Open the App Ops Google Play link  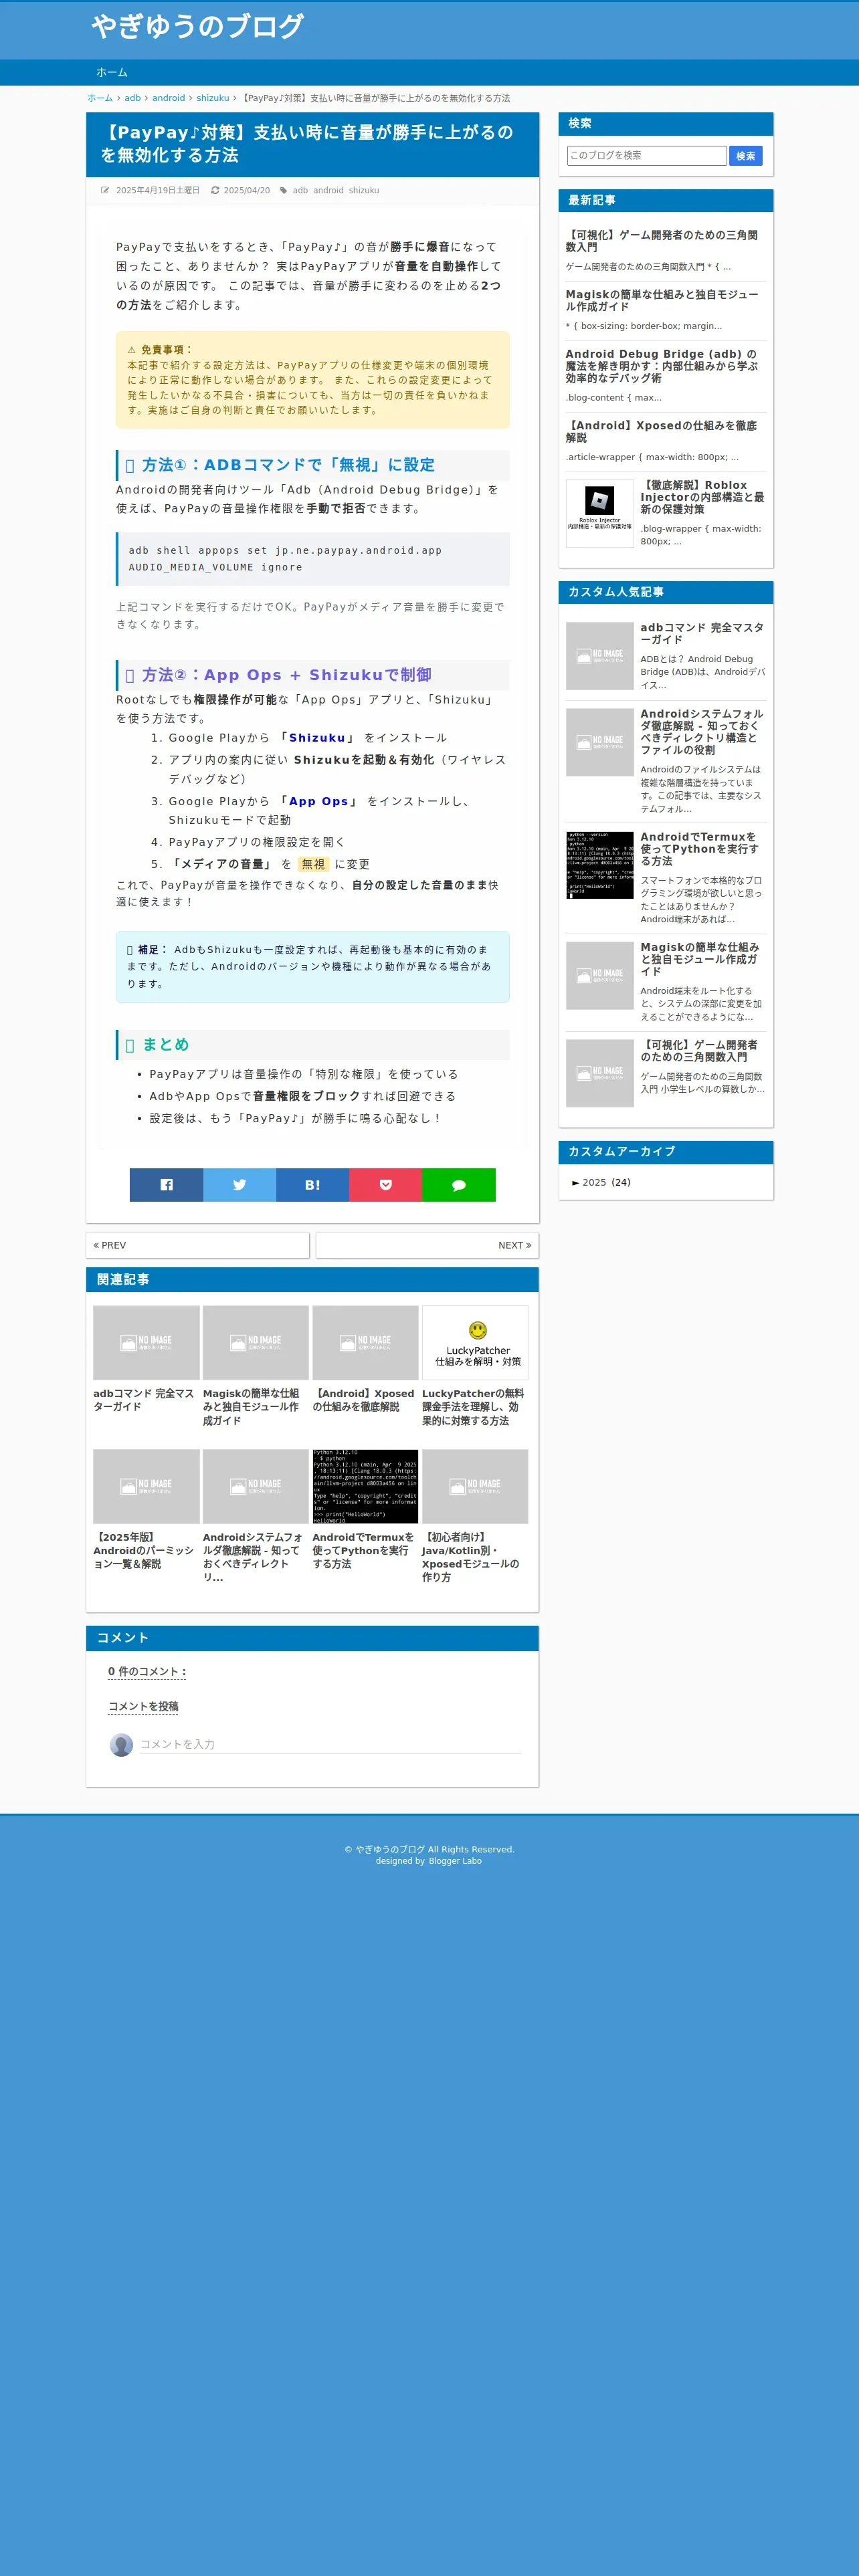[318, 801]
